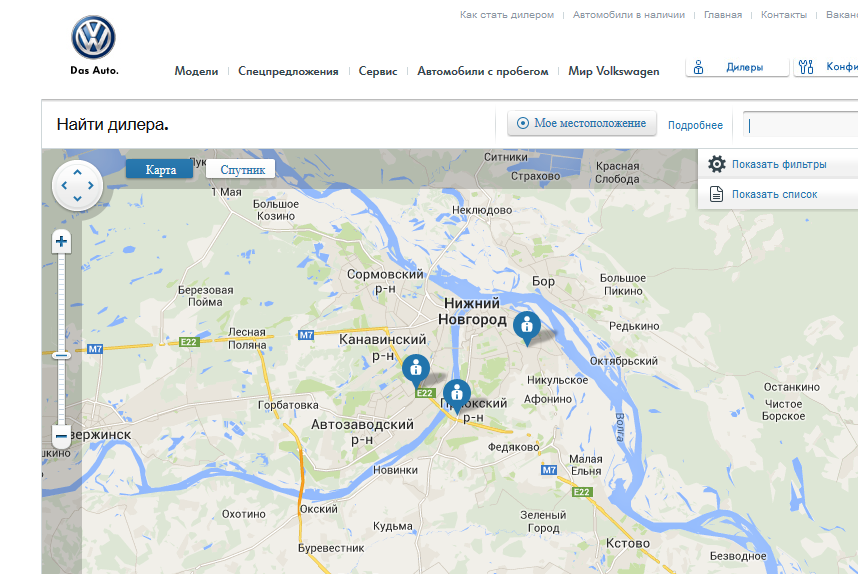Viewport: 858px width, 574px height.
Task: Switch map to Карта view
Action: coord(160,170)
